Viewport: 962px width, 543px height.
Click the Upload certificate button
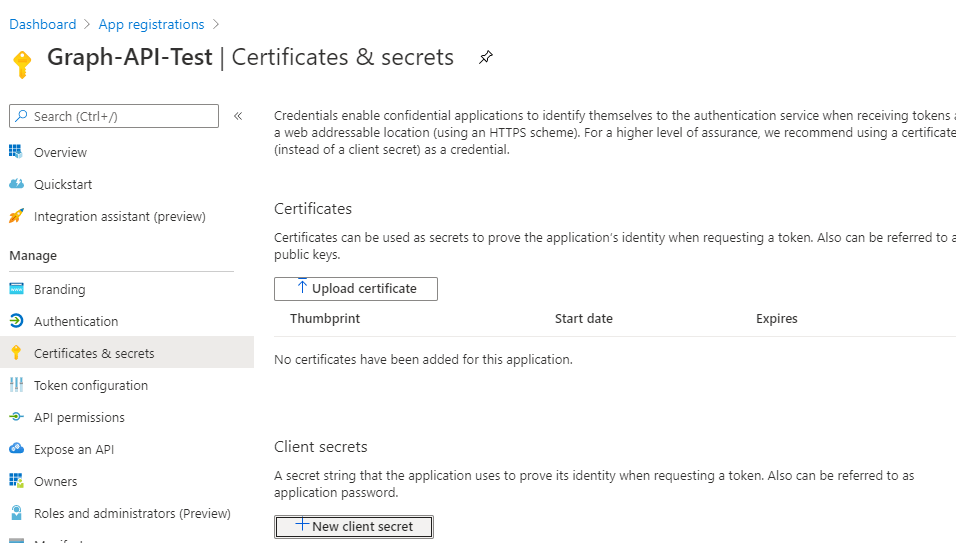click(x=356, y=288)
